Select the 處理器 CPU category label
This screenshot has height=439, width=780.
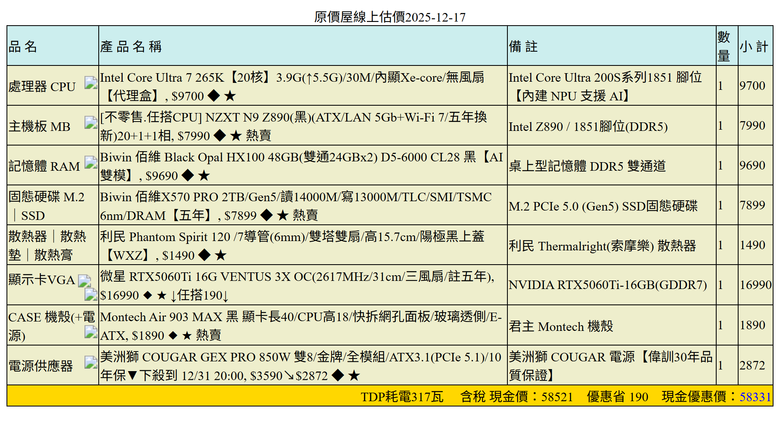[x=42, y=87]
